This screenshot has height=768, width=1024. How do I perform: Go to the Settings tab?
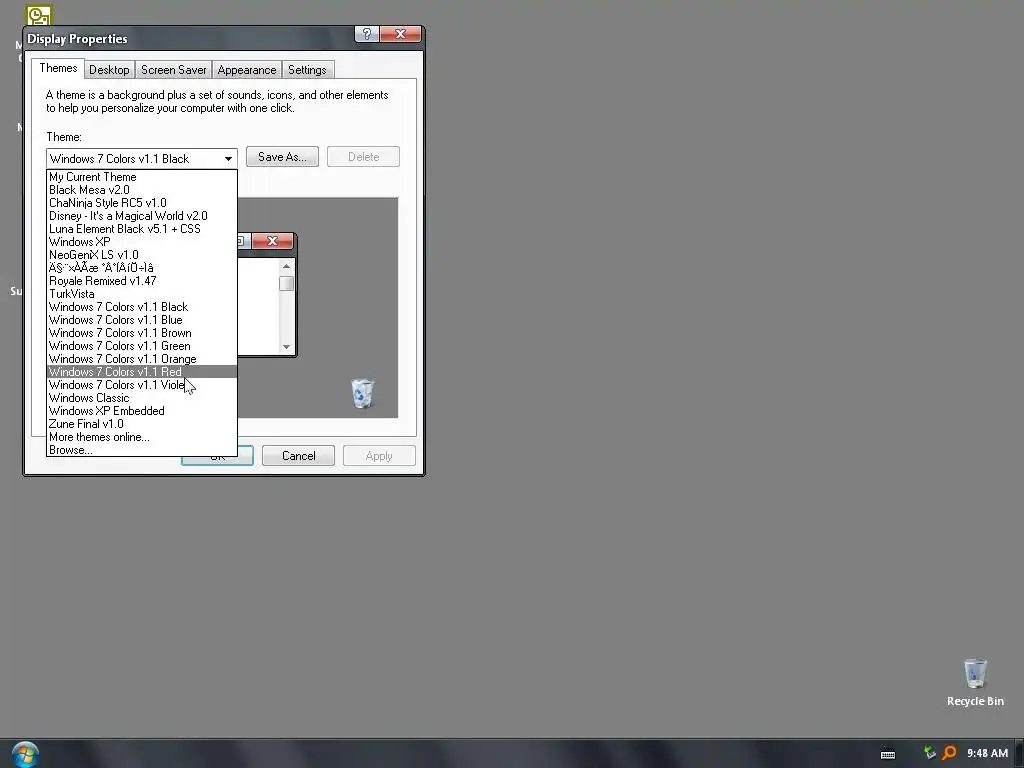pyautogui.click(x=307, y=70)
